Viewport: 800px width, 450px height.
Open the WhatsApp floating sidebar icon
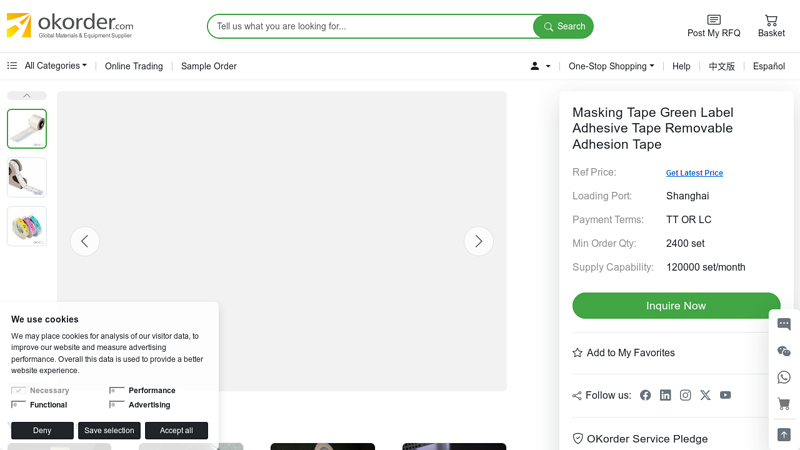tap(784, 378)
